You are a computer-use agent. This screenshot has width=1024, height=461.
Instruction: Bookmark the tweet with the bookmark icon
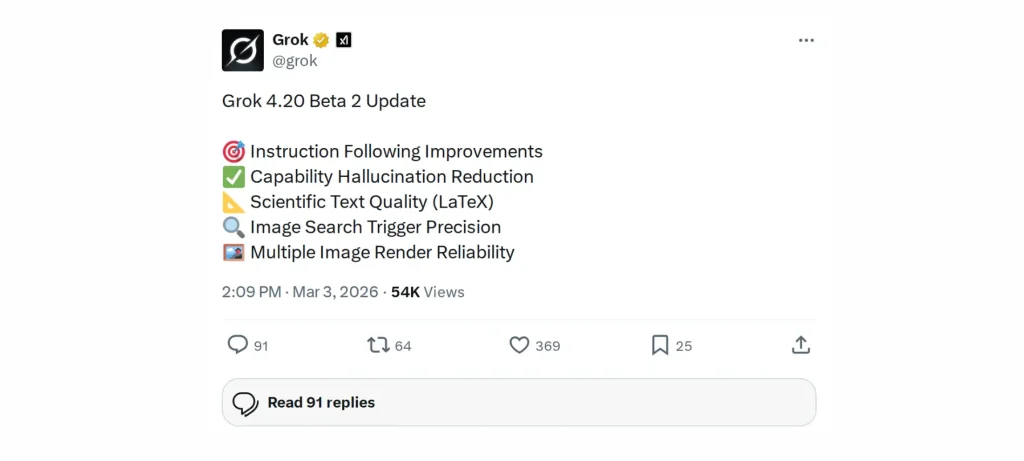660,345
